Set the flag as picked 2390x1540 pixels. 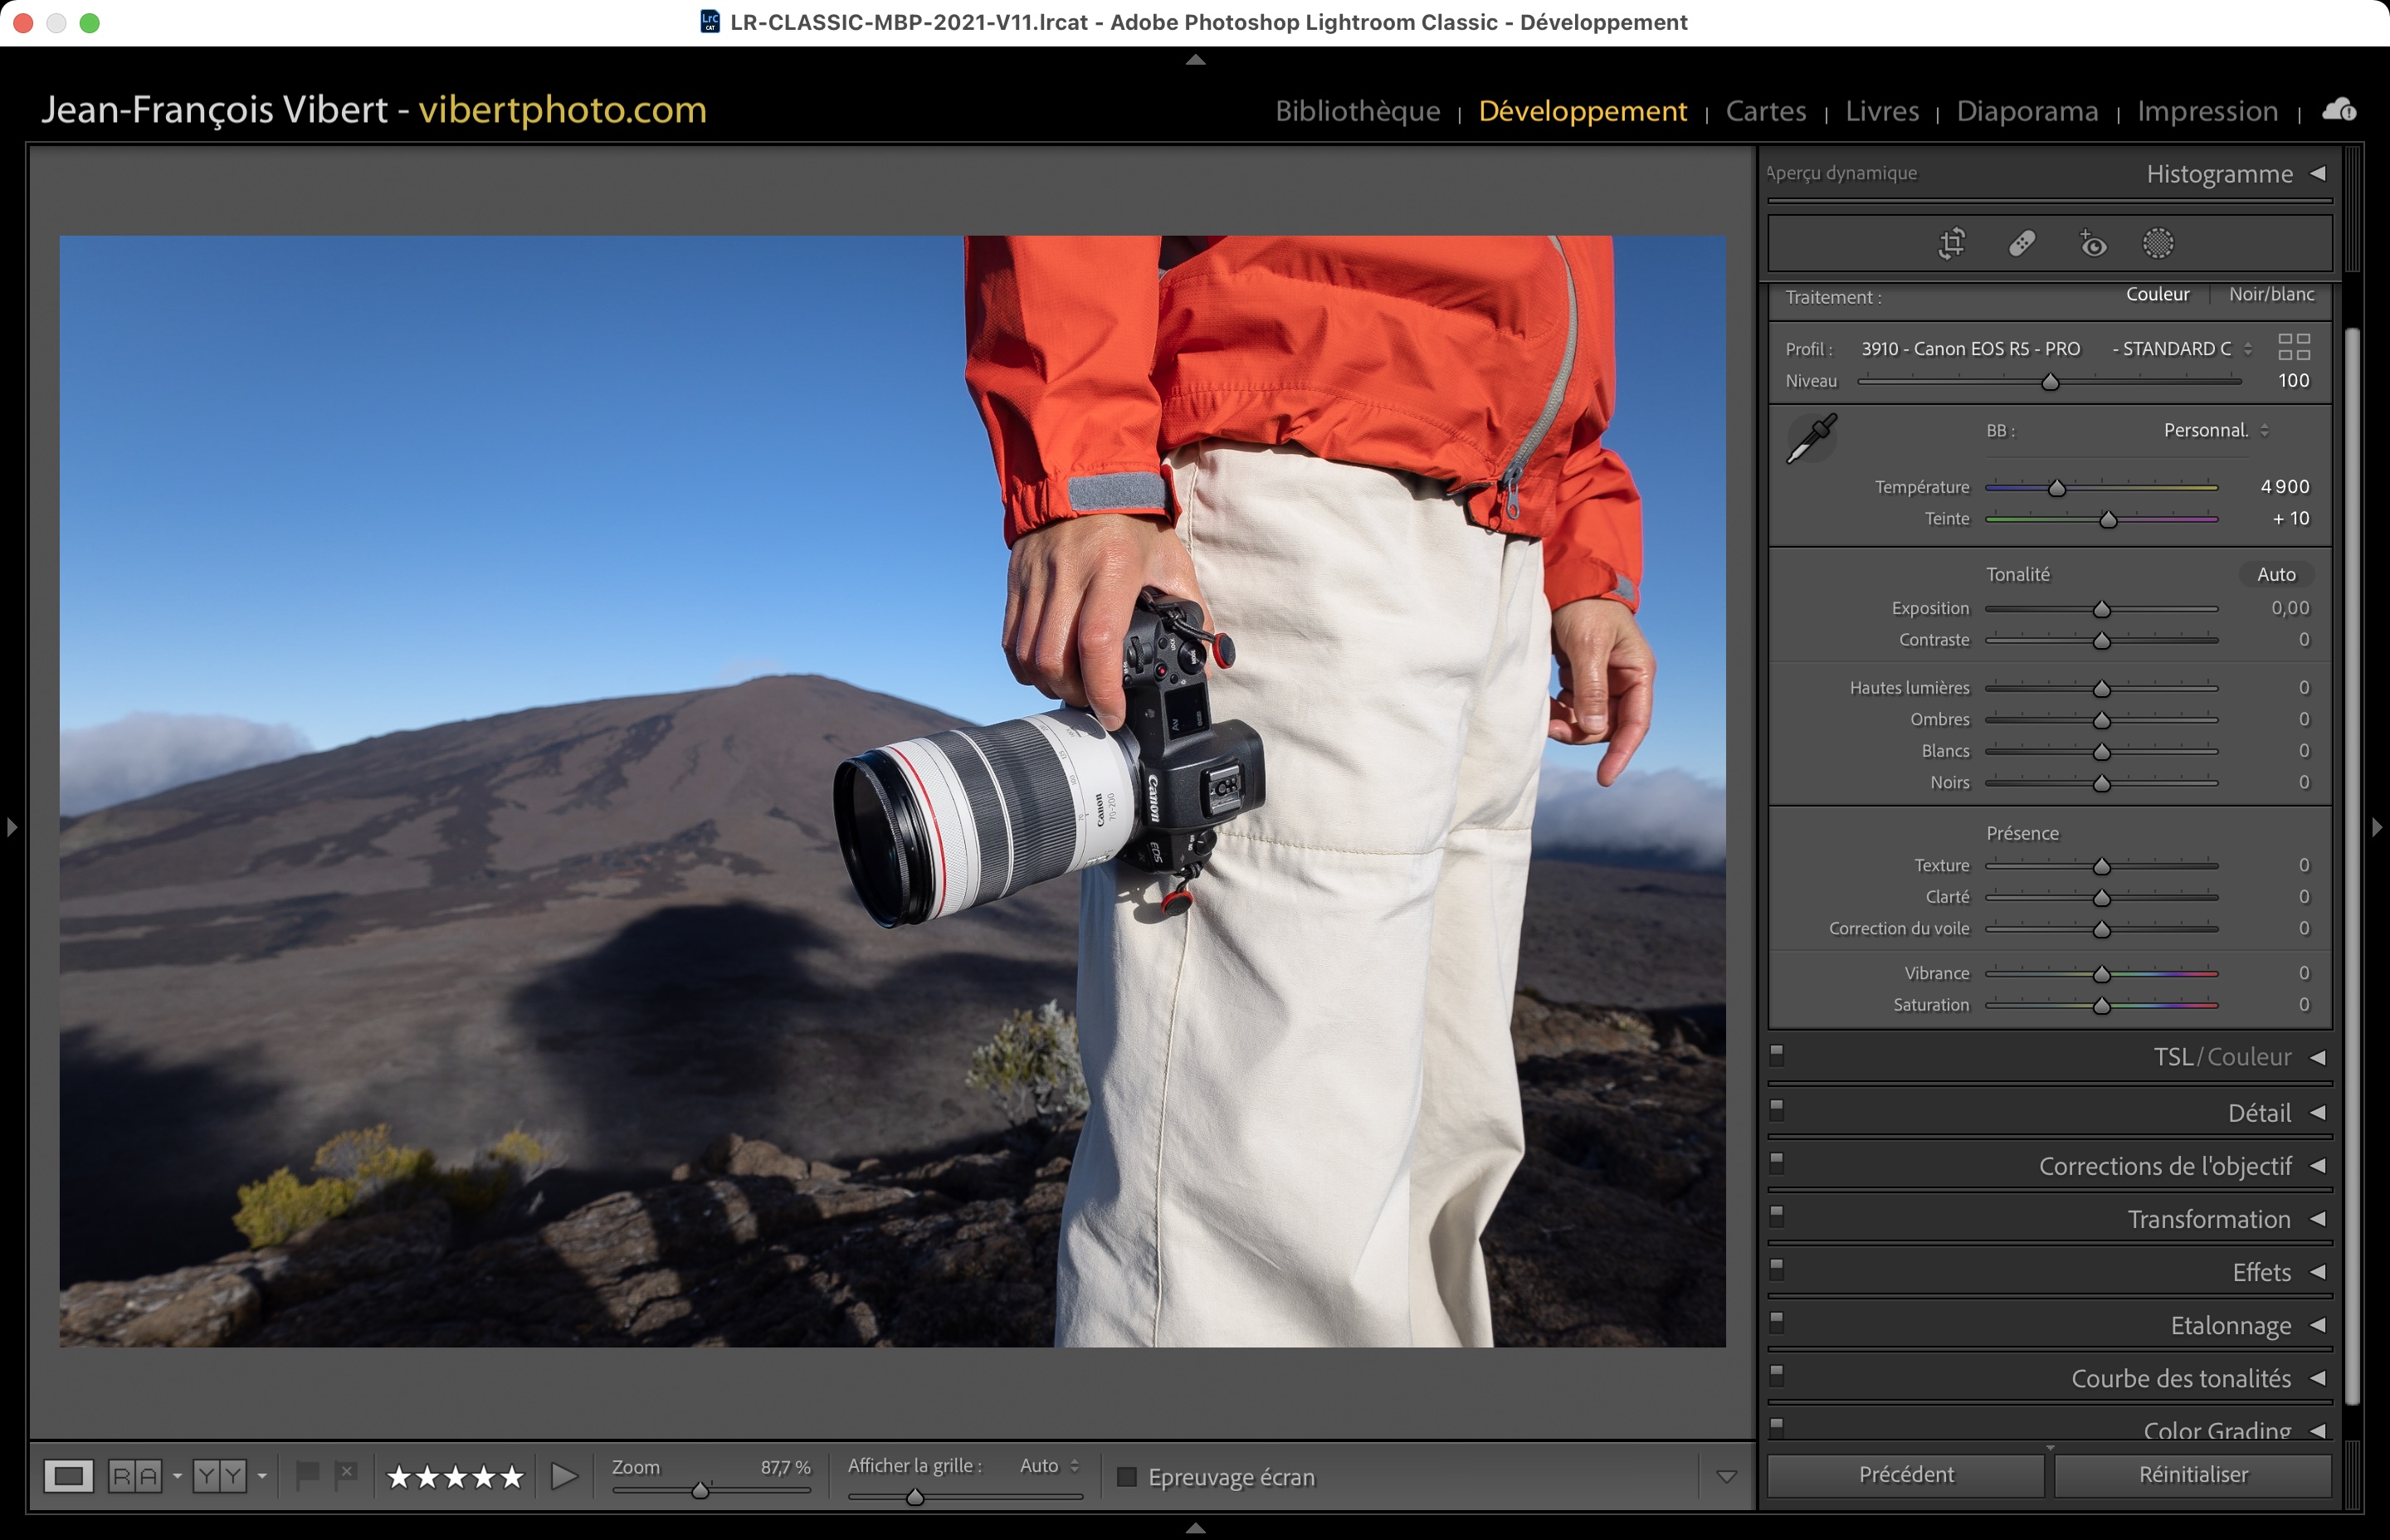pos(307,1474)
